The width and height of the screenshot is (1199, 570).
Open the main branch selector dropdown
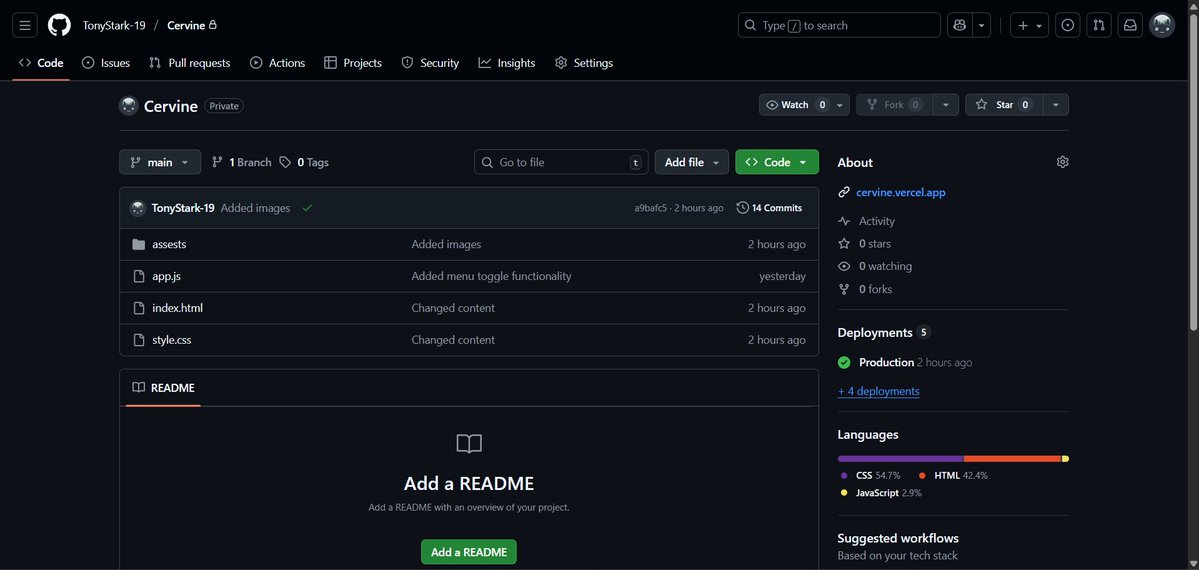(x=160, y=162)
